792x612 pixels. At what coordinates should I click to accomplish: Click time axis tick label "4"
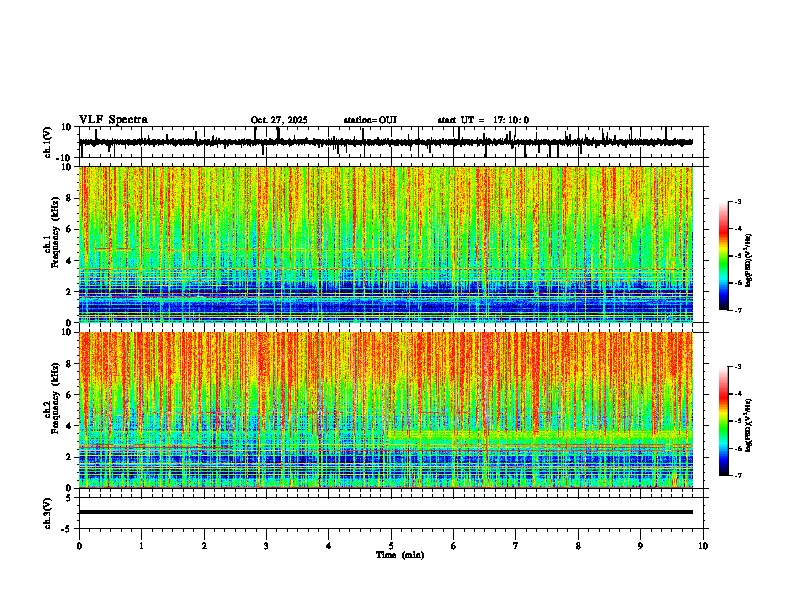tap(329, 546)
